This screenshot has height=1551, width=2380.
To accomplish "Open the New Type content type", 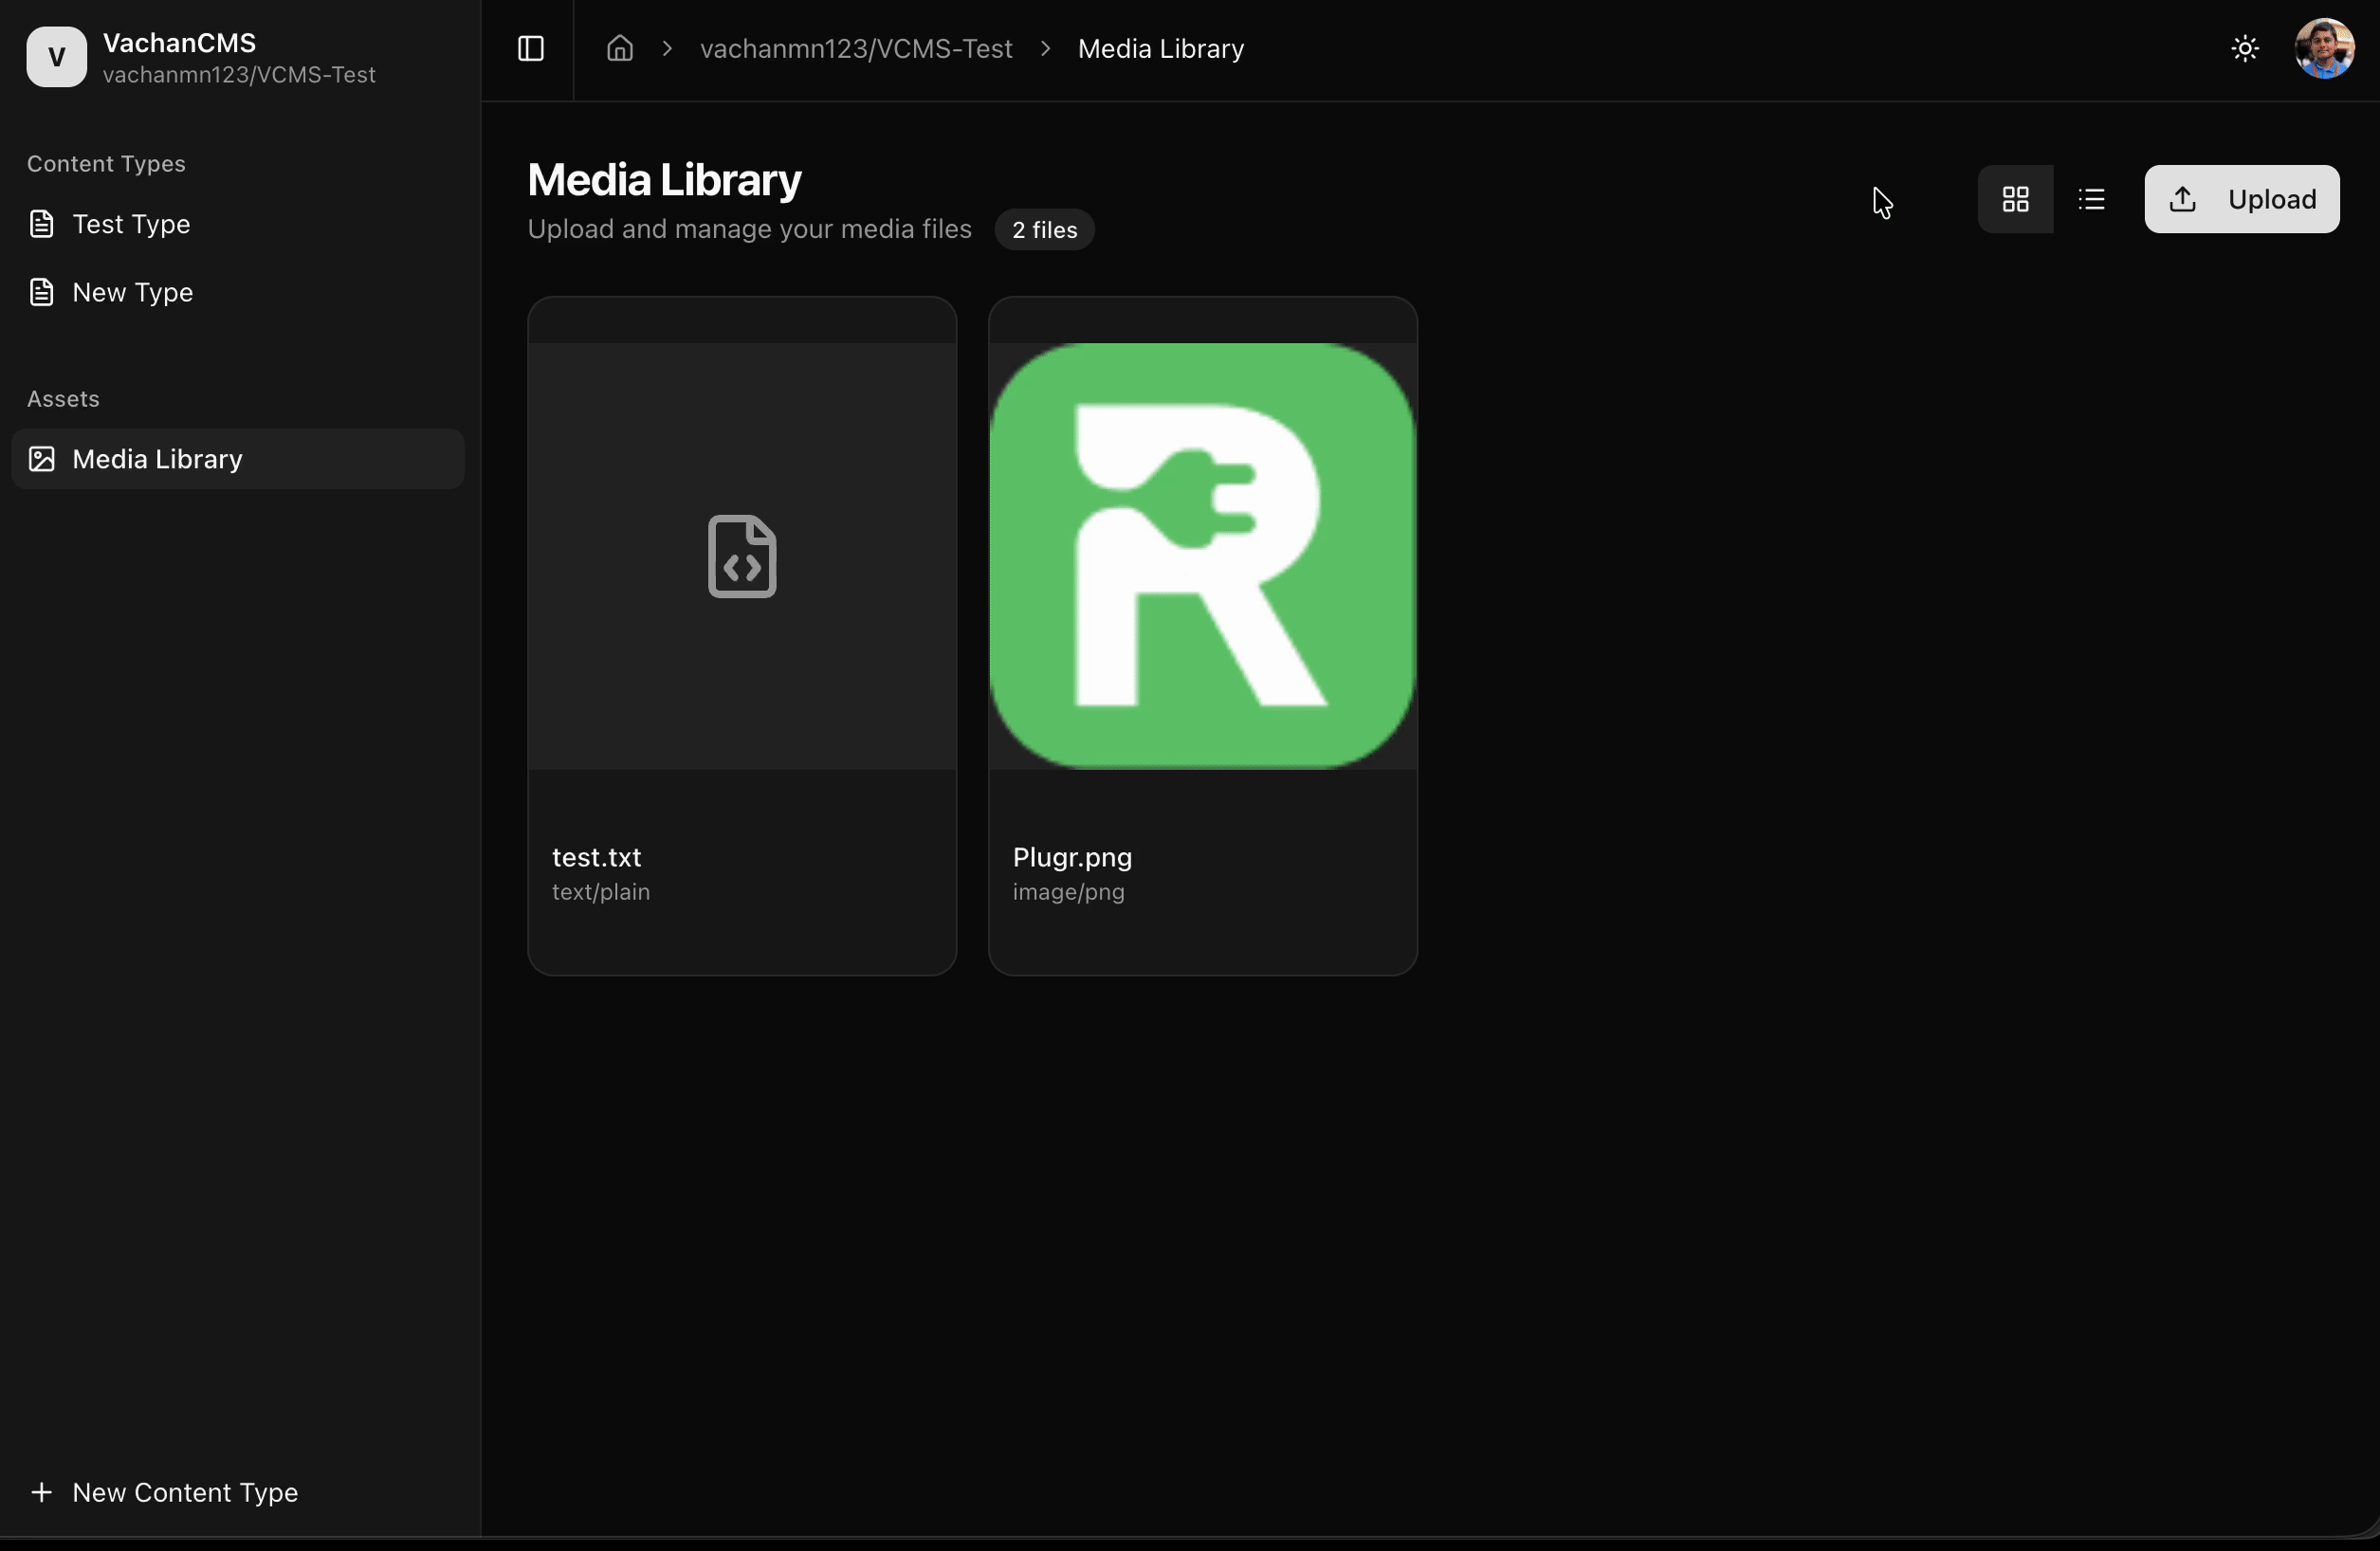I will 132,292.
